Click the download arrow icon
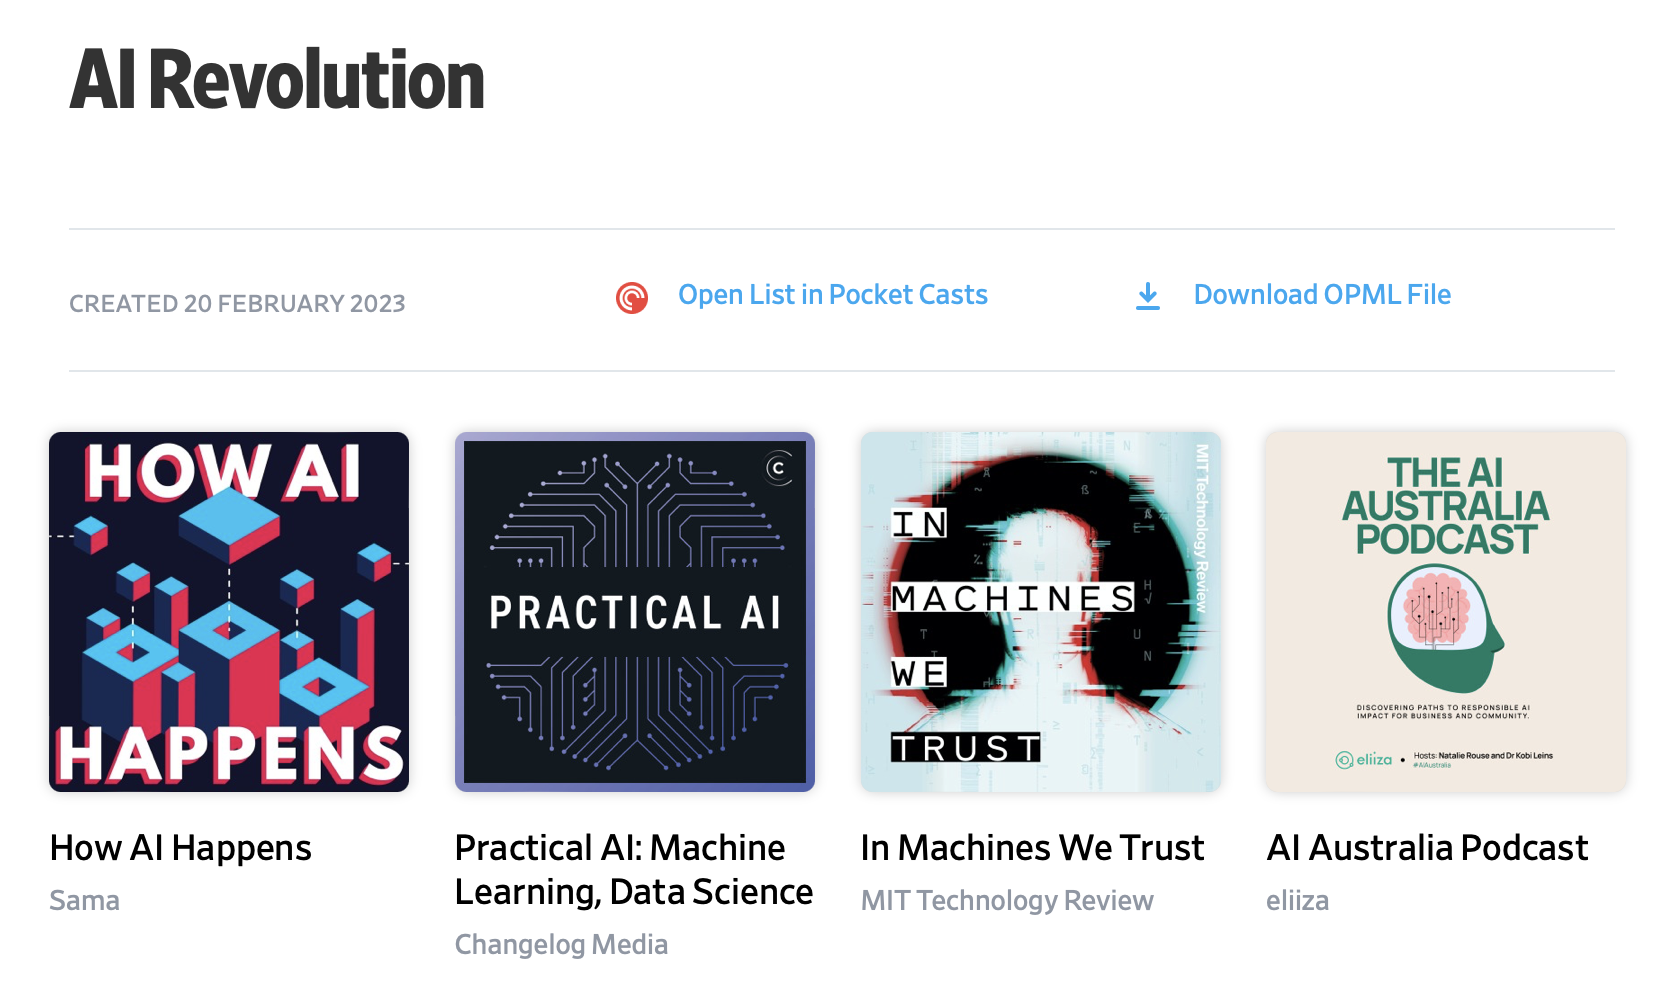The width and height of the screenshot is (1680, 1004). (x=1147, y=296)
